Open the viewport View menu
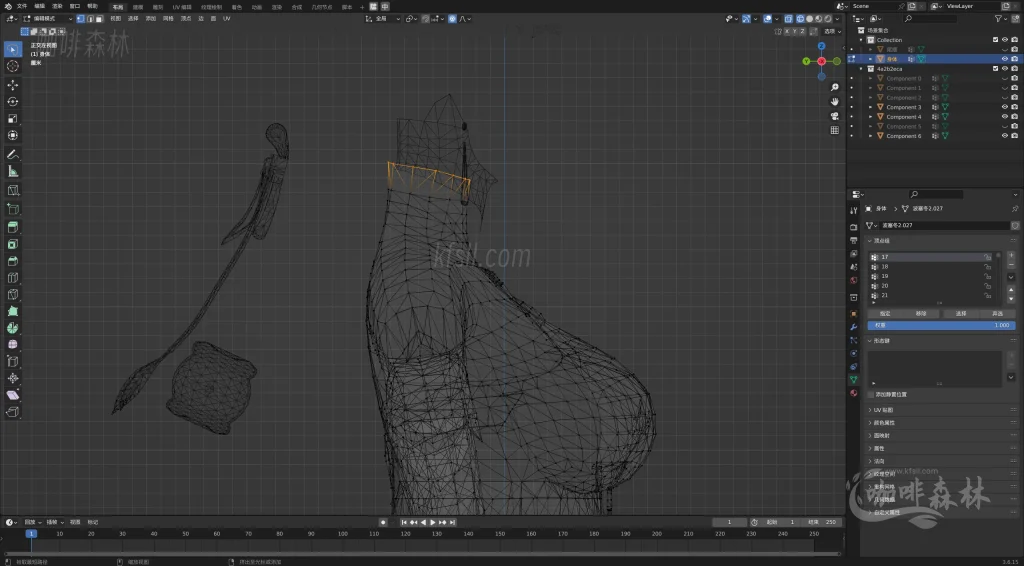The image size is (1024, 566). click(116, 19)
